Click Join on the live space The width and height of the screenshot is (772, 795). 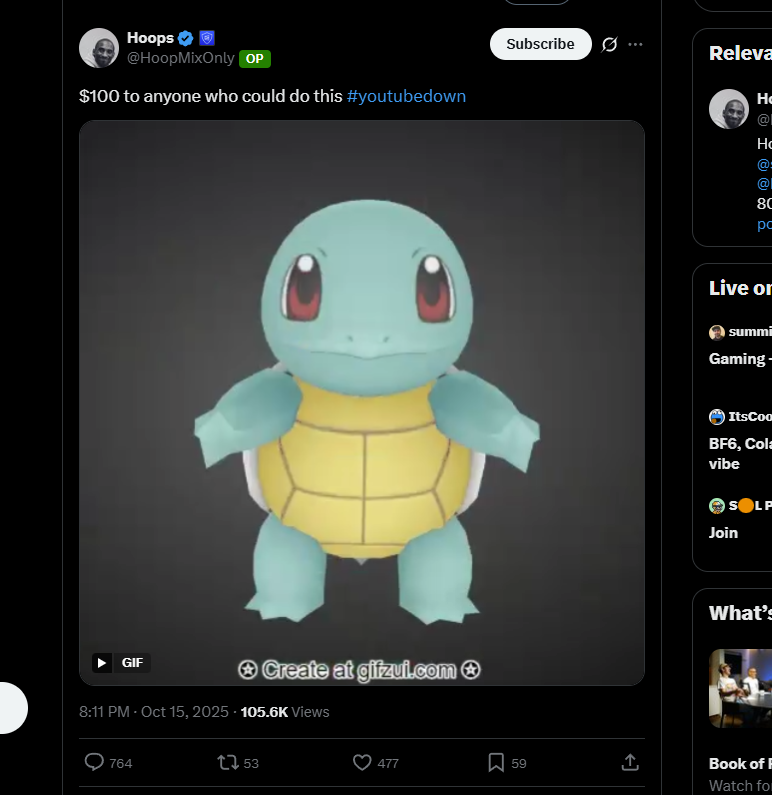(723, 533)
